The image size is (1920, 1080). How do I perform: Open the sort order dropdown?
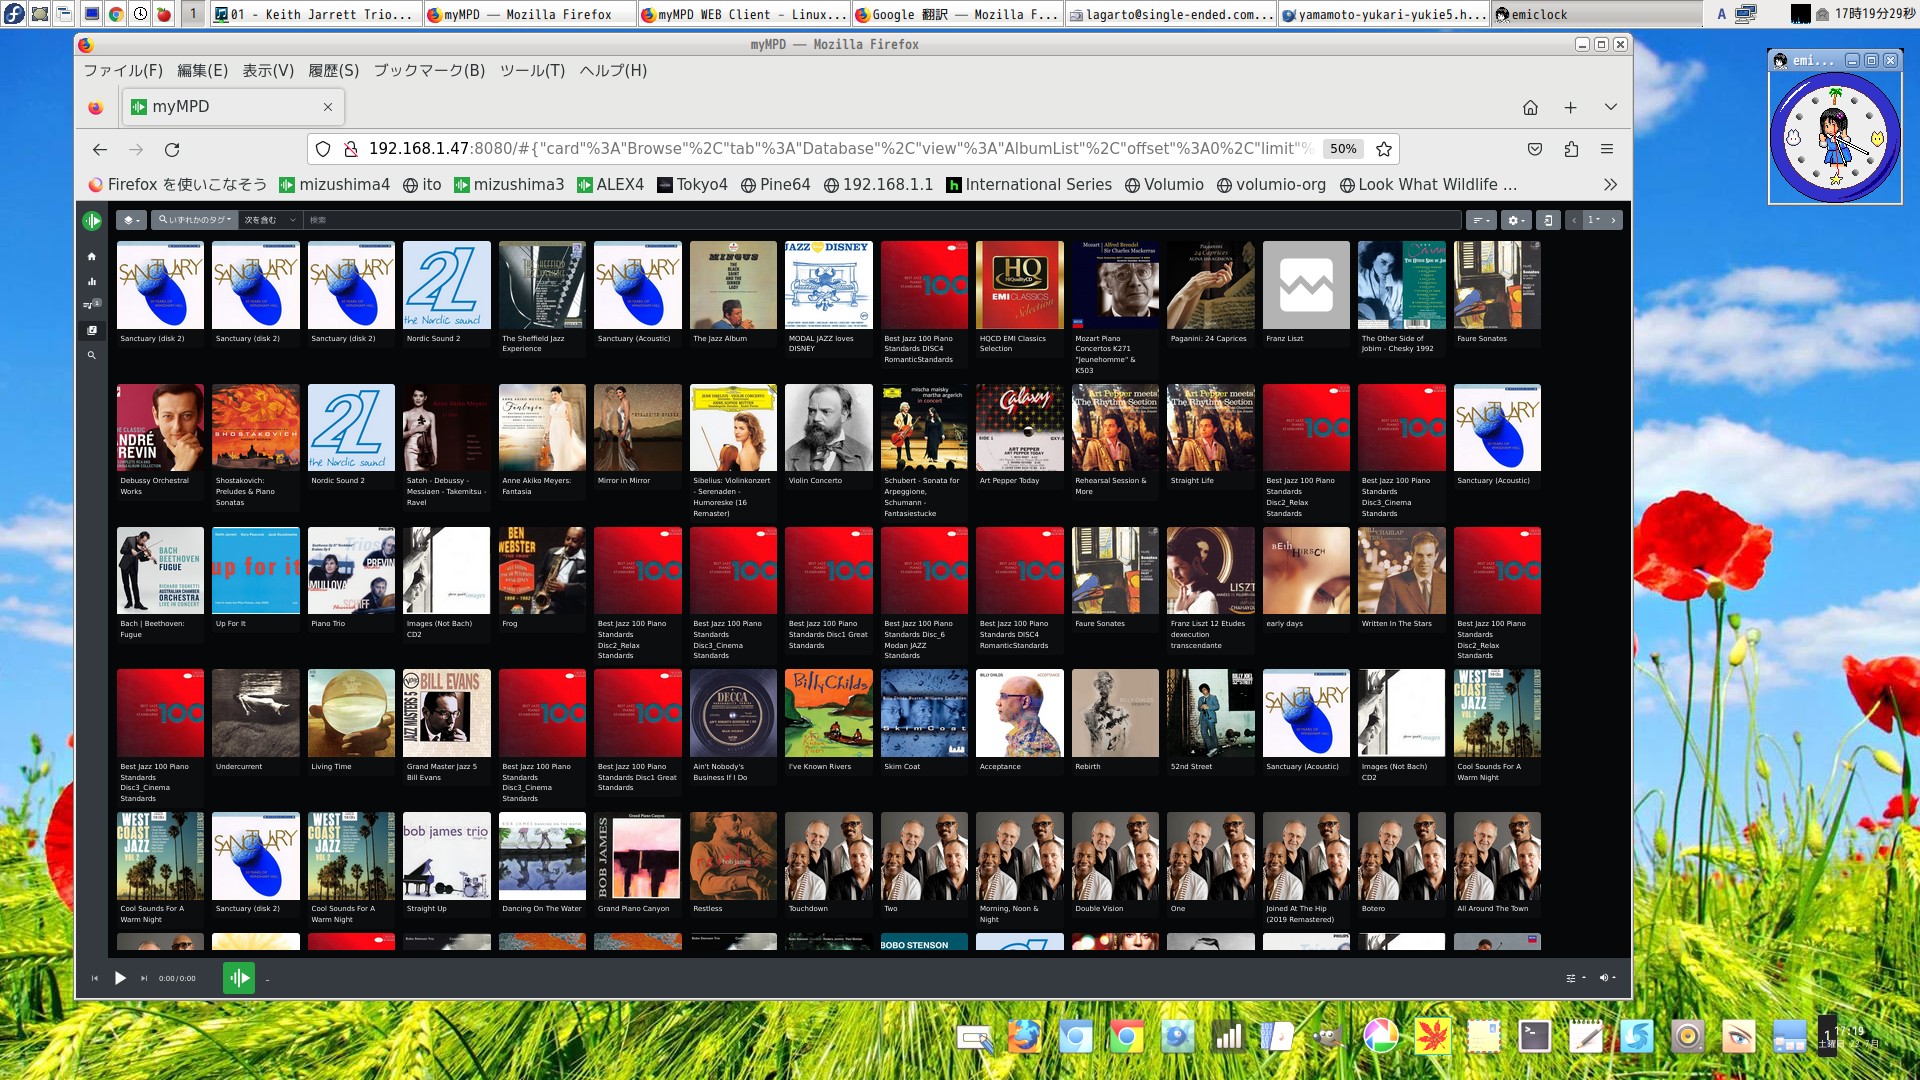click(1480, 220)
